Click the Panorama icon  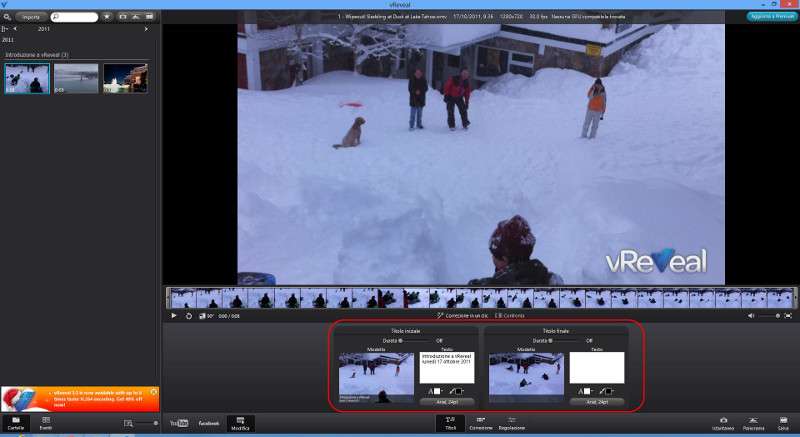pos(753,422)
